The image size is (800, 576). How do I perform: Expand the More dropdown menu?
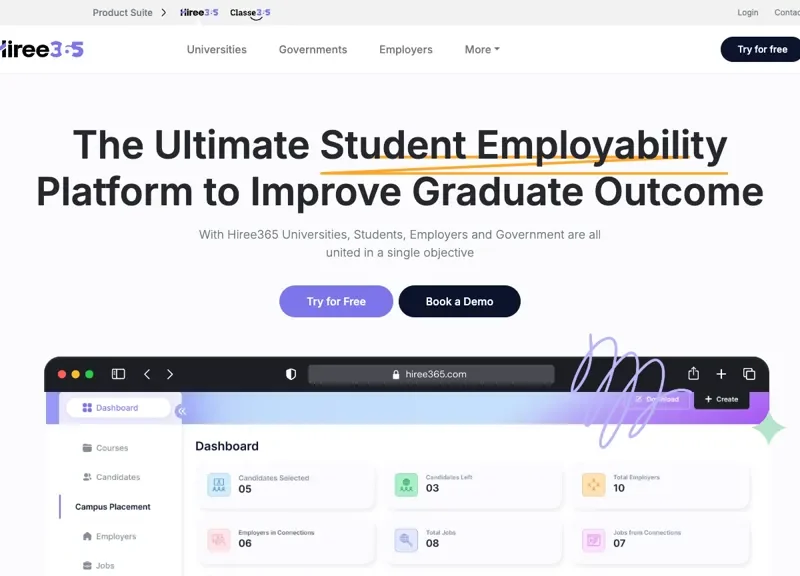[x=482, y=49]
